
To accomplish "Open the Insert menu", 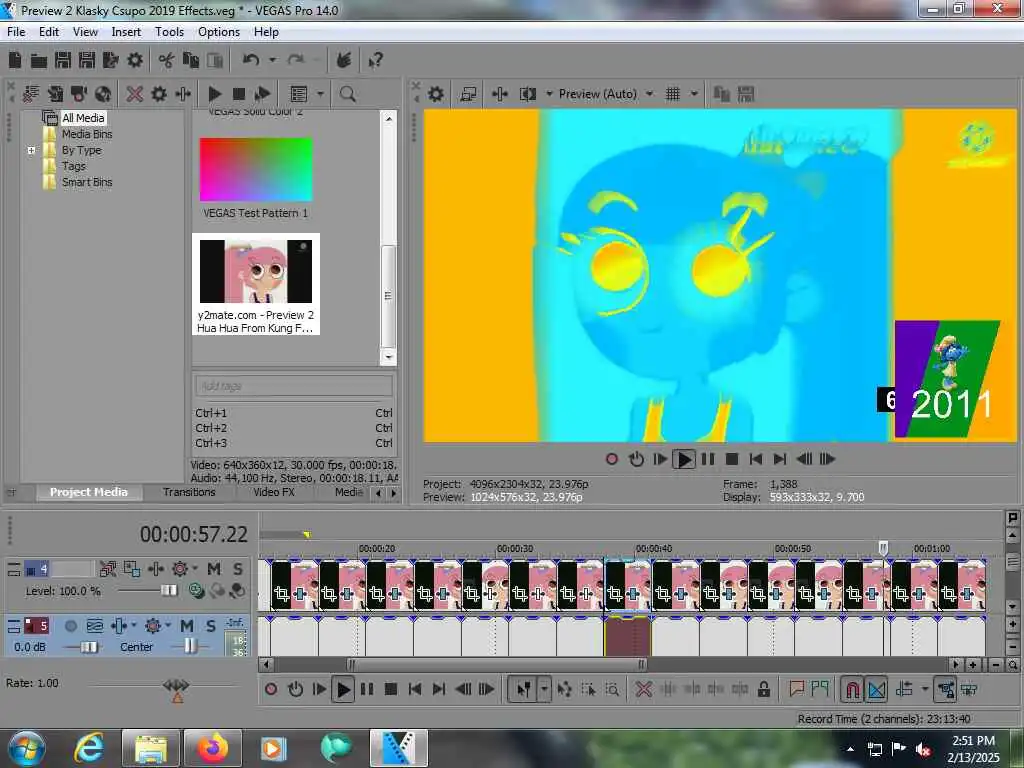I will pyautogui.click(x=126, y=32).
